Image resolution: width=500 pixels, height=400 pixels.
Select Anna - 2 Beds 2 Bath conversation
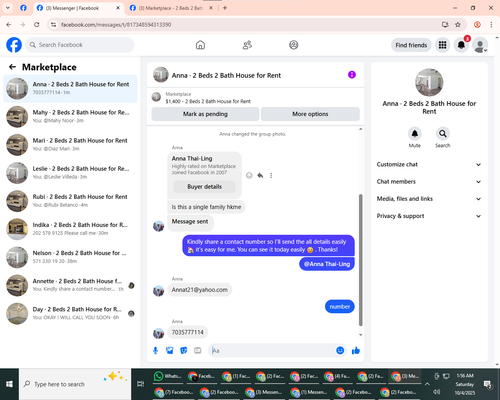click(70, 88)
